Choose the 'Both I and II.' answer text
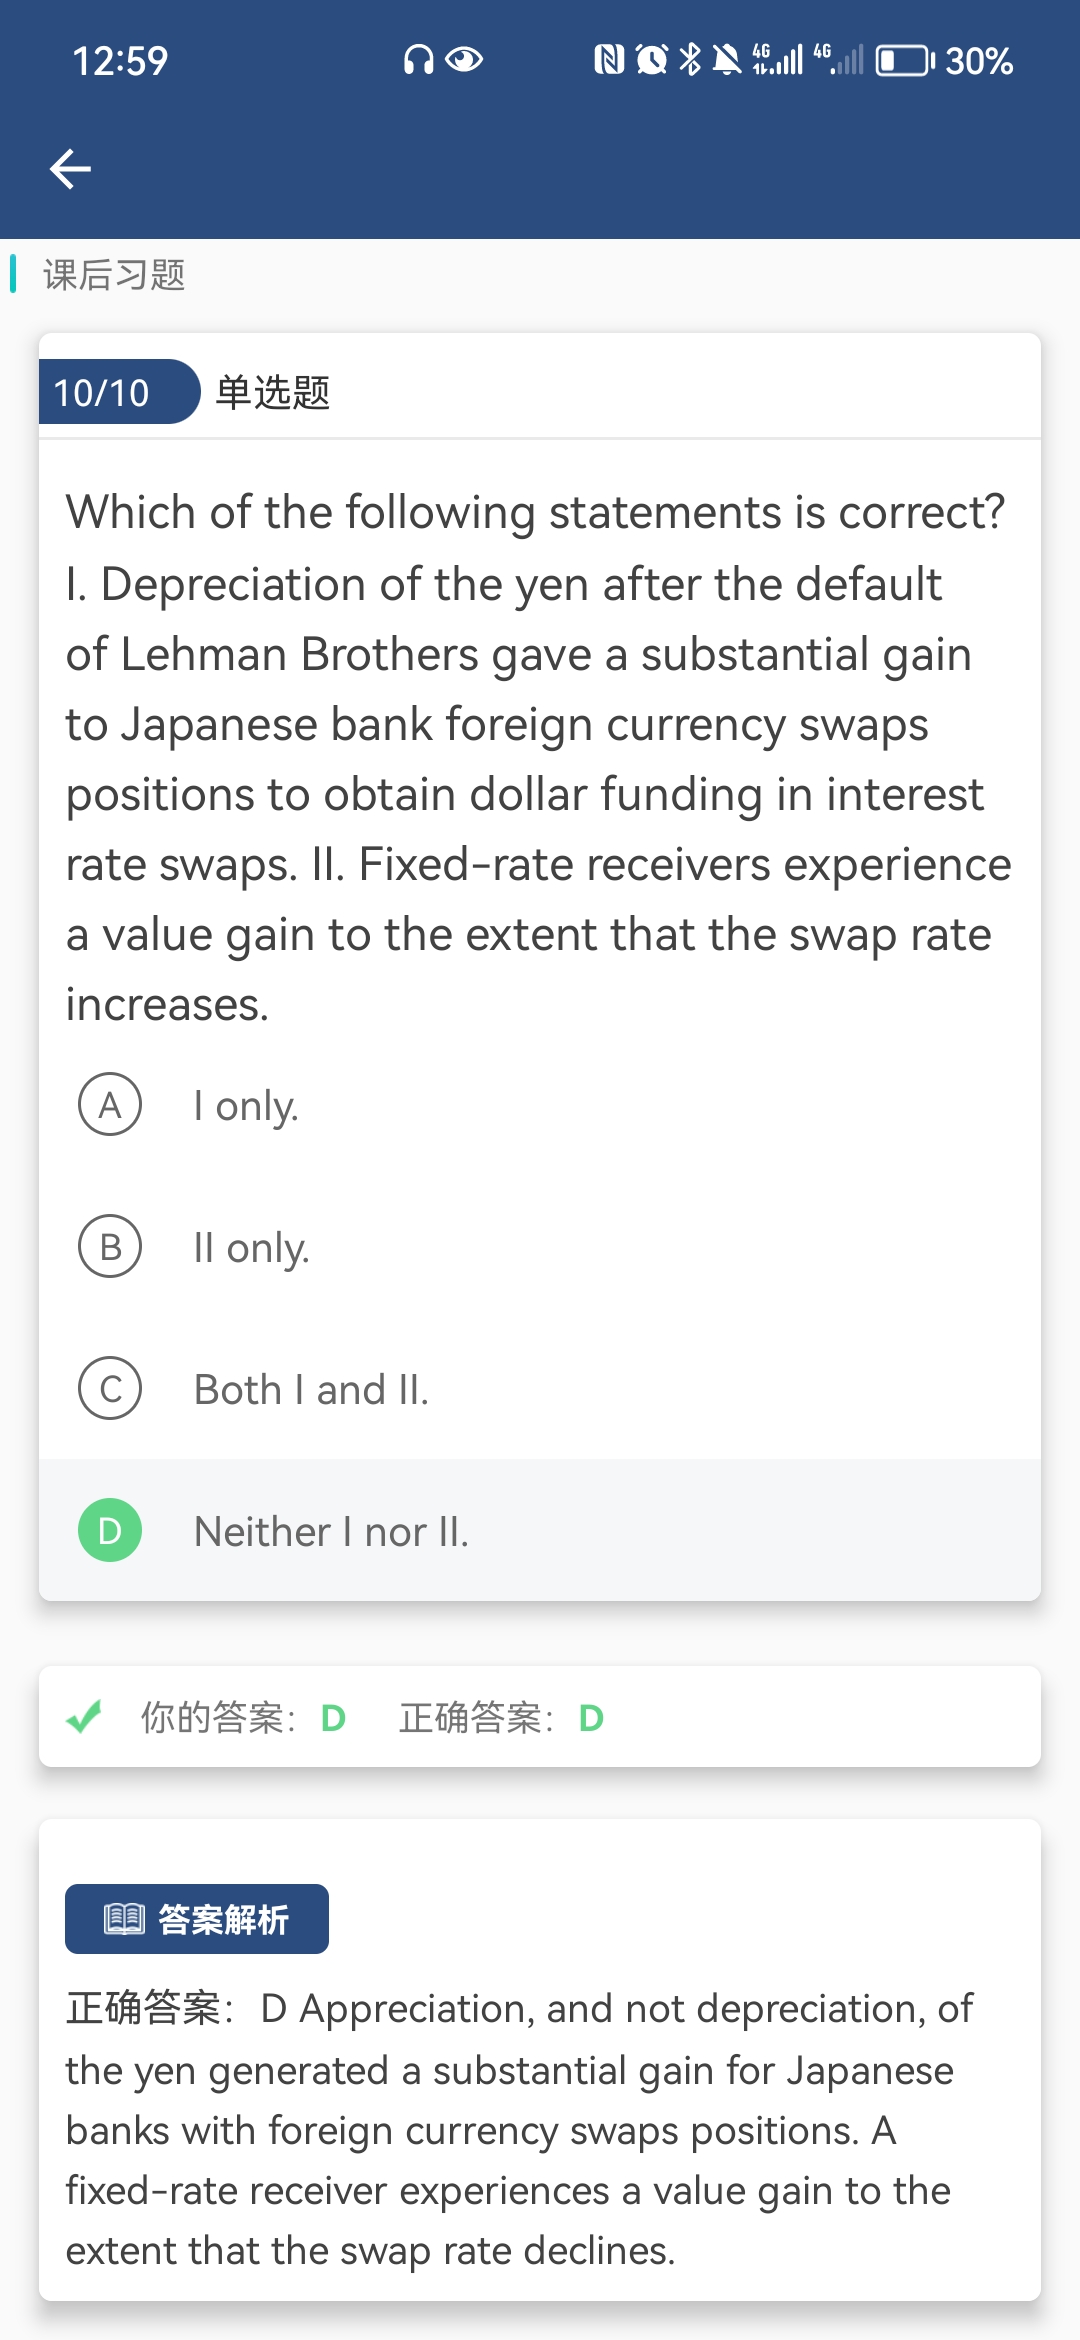 [x=311, y=1390]
